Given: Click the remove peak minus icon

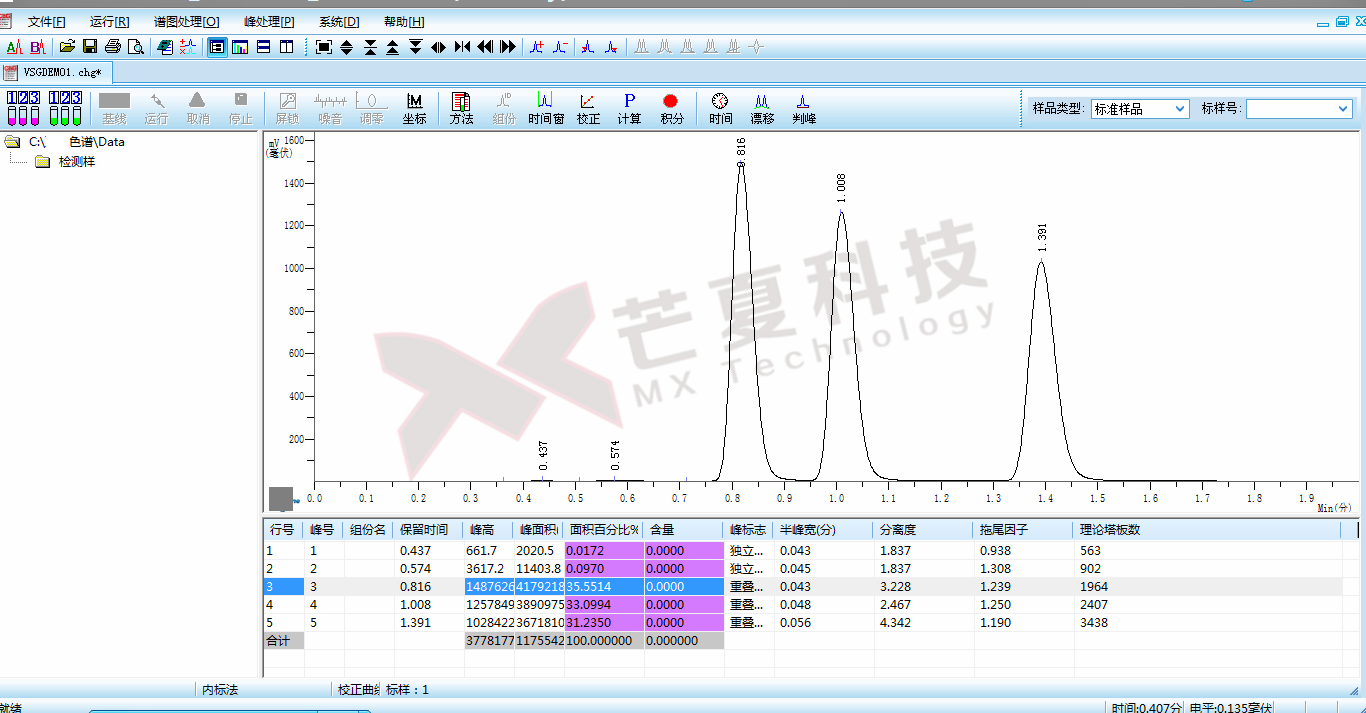Looking at the screenshot, I should click(561, 46).
